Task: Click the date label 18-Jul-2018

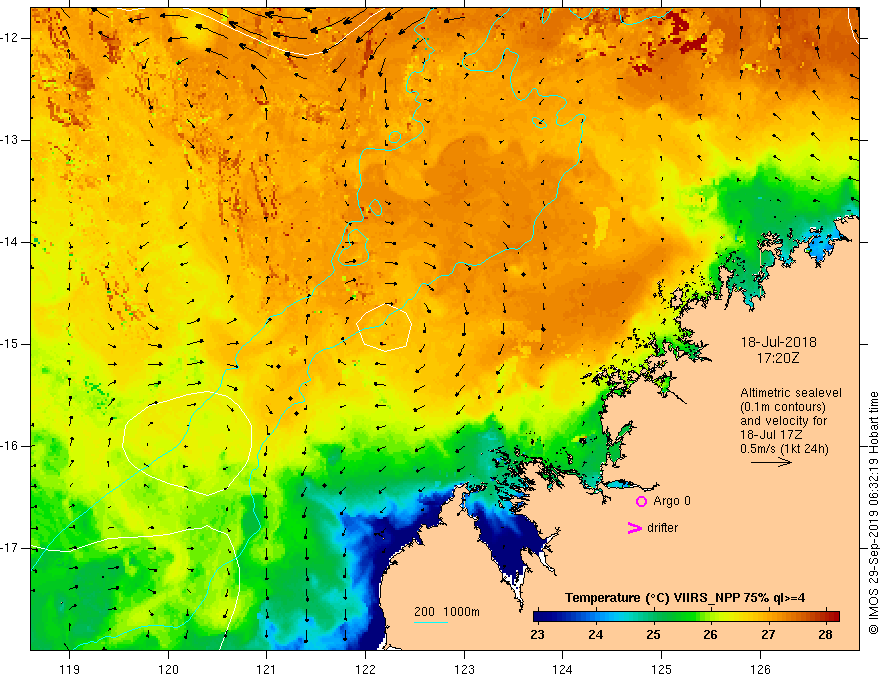Action: [x=778, y=342]
